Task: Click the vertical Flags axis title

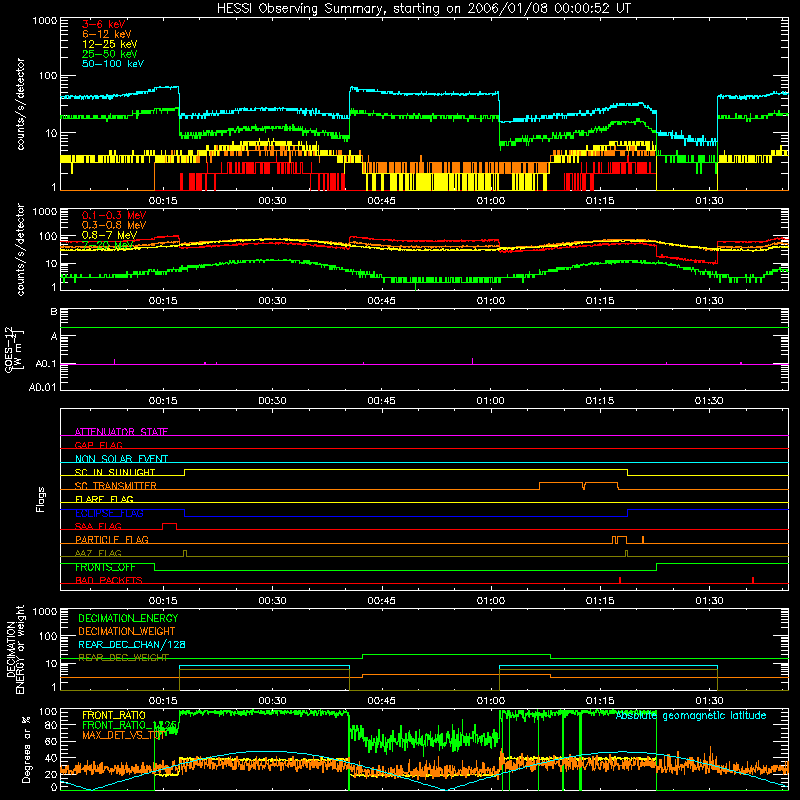Action: pyautogui.click(x=40, y=499)
